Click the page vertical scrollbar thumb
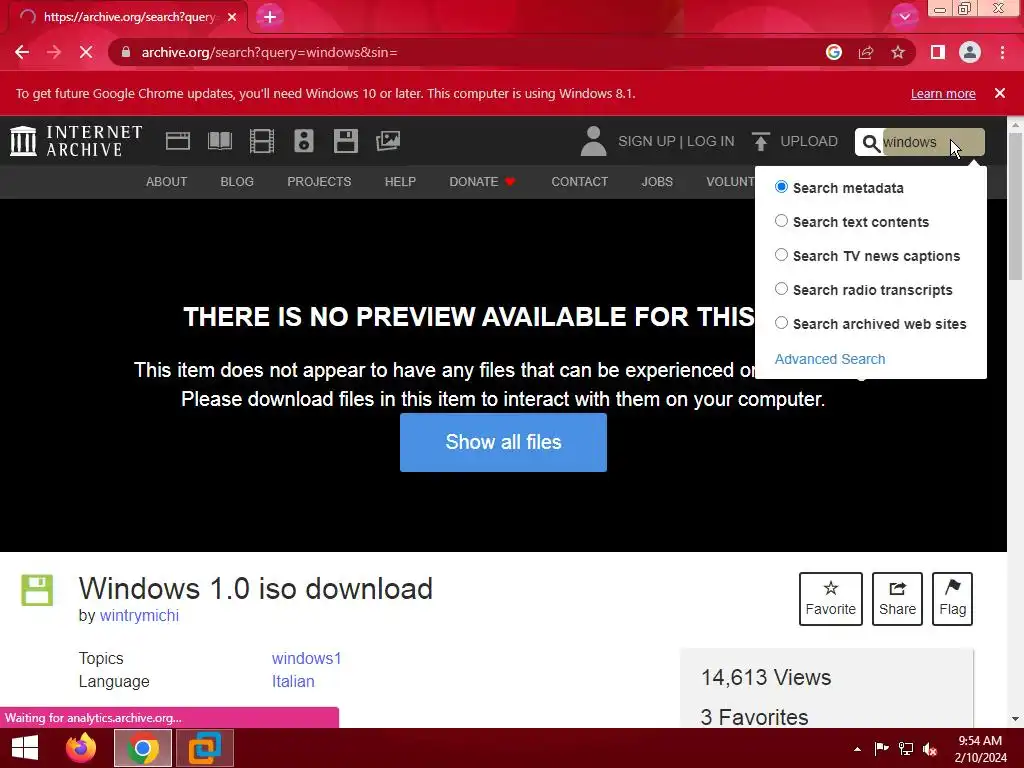Screen dimensions: 1024x768 click(1016, 206)
